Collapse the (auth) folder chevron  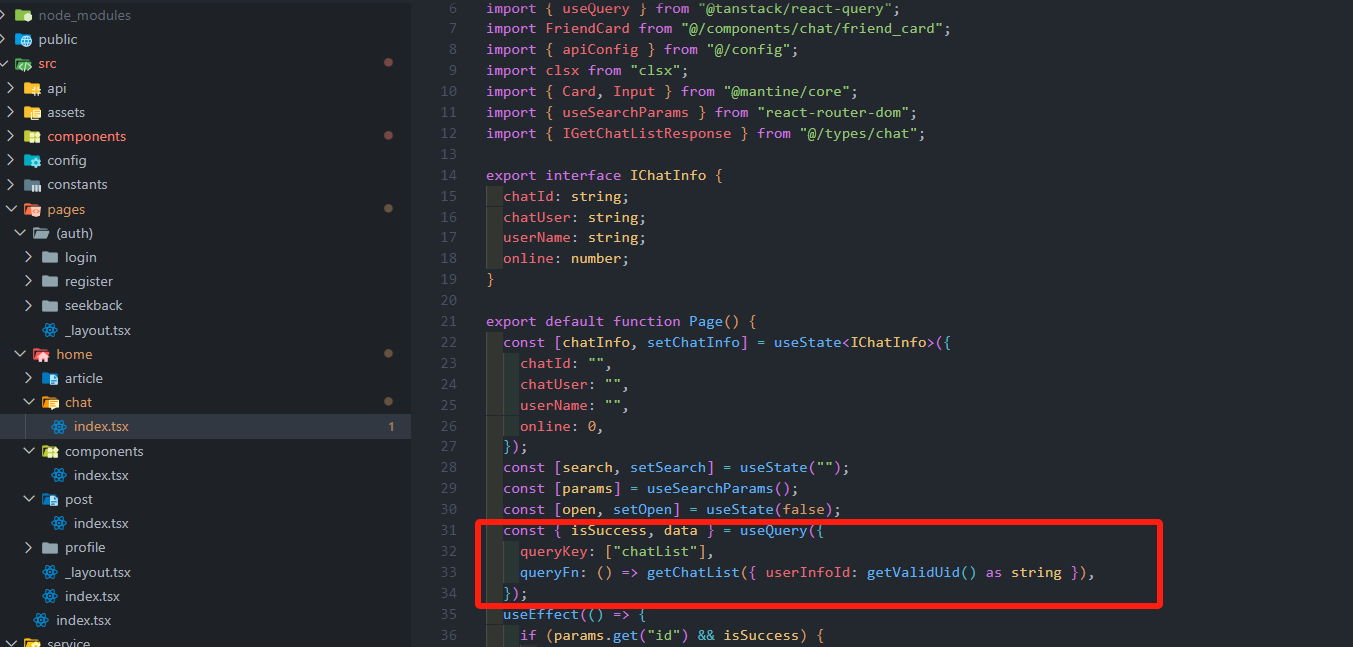click(x=20, y=234)
